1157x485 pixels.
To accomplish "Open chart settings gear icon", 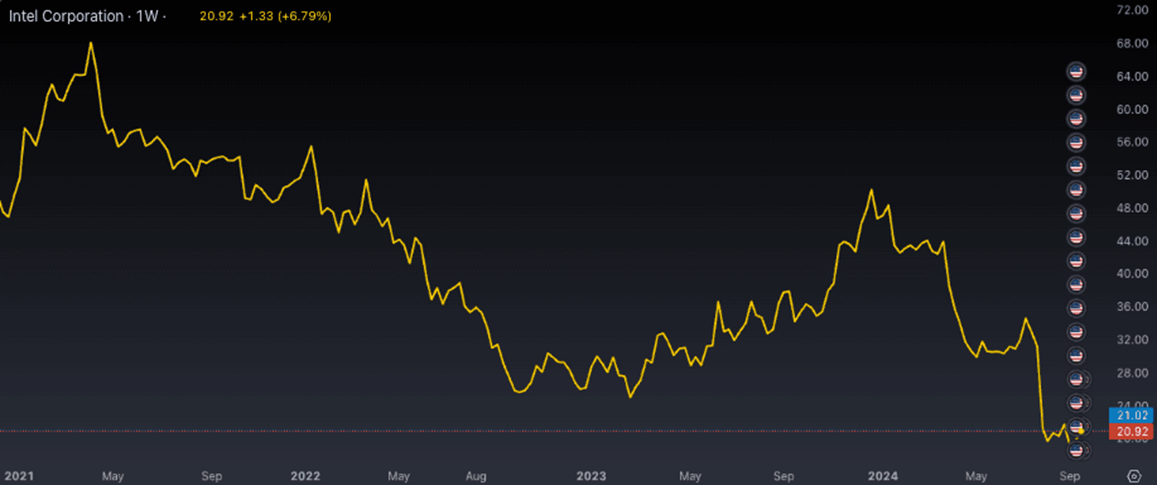I will 1134,476.
